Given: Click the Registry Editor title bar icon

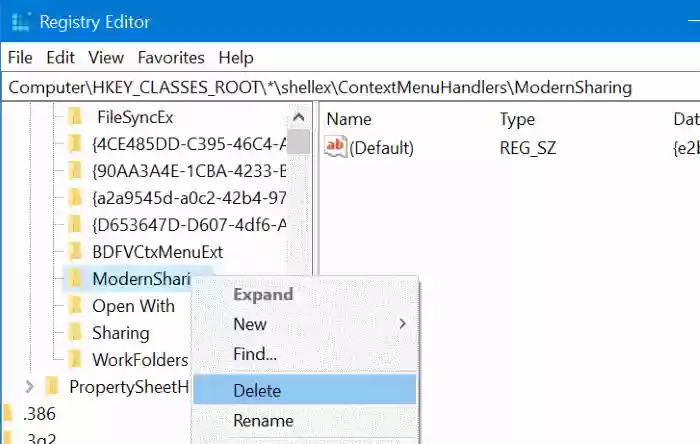Looking at the screenshot, I should [21, 22].
